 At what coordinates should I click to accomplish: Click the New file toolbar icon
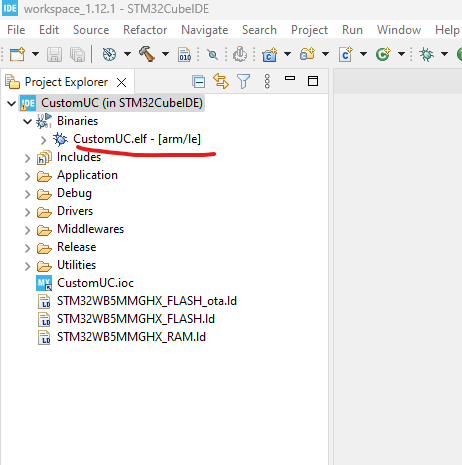17,54
